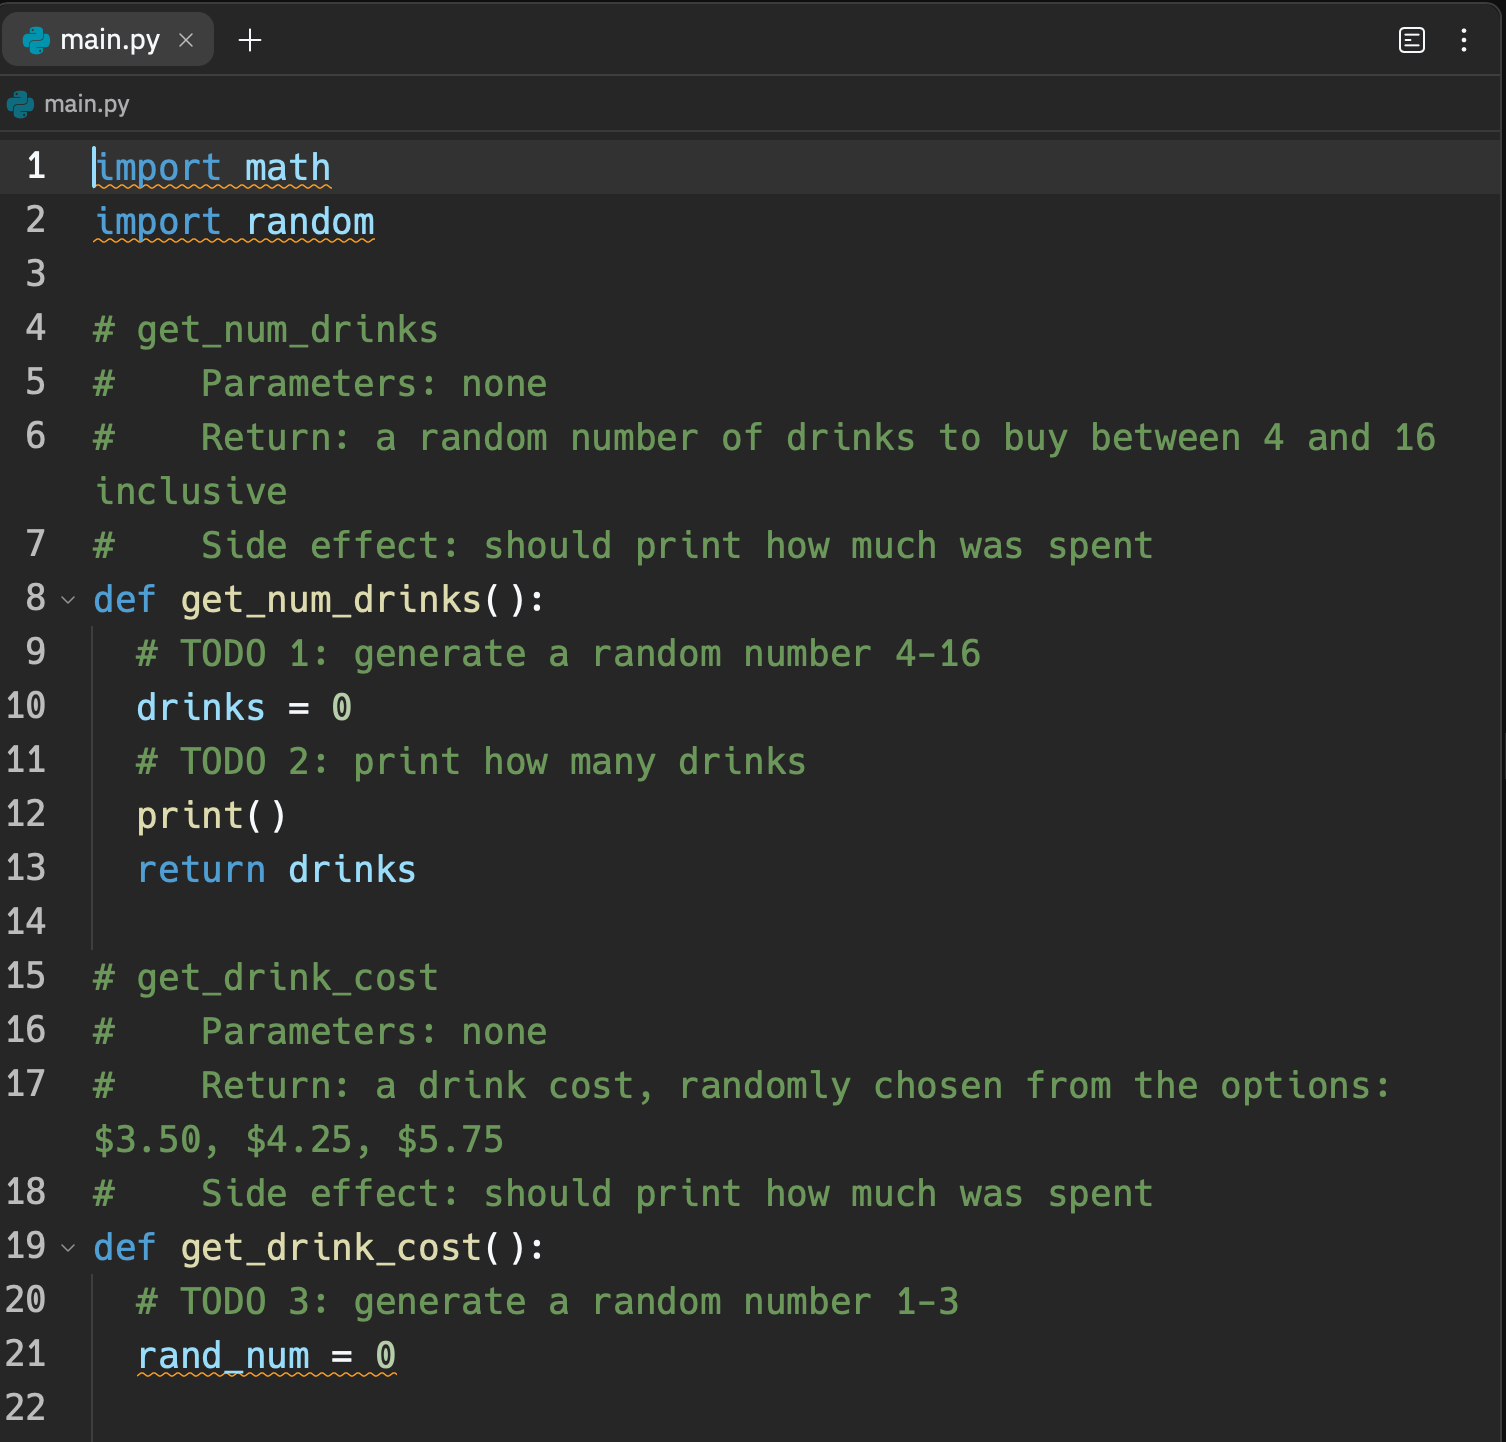Click the X icon on the main.py tab
The width and height of the screenshot is (1506, 1442).
[x=186, y=41]
